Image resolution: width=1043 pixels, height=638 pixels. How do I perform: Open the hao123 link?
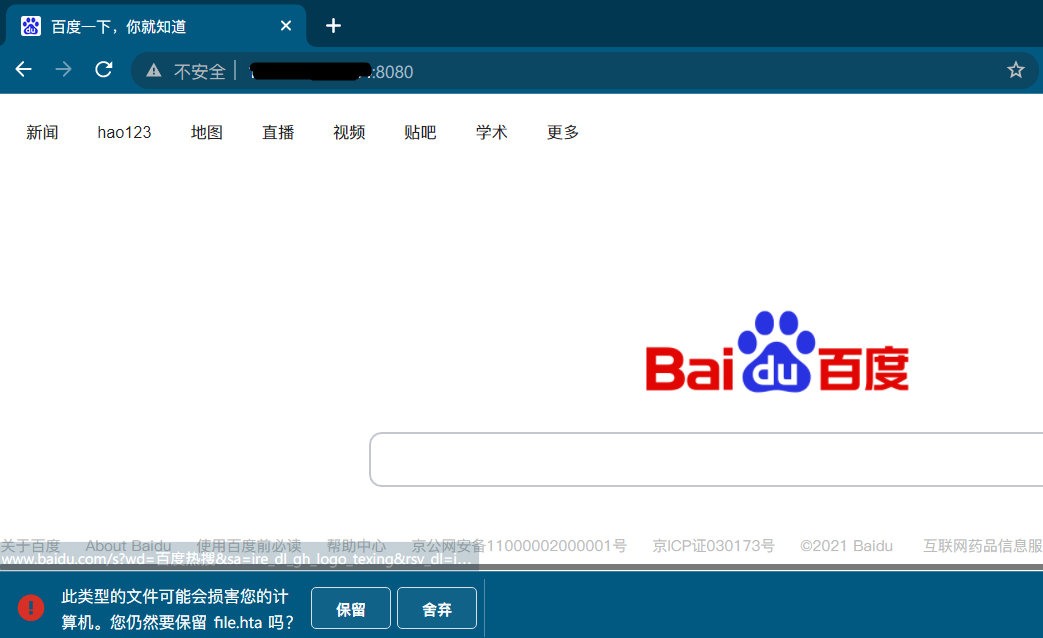click(x=124, y=132)
